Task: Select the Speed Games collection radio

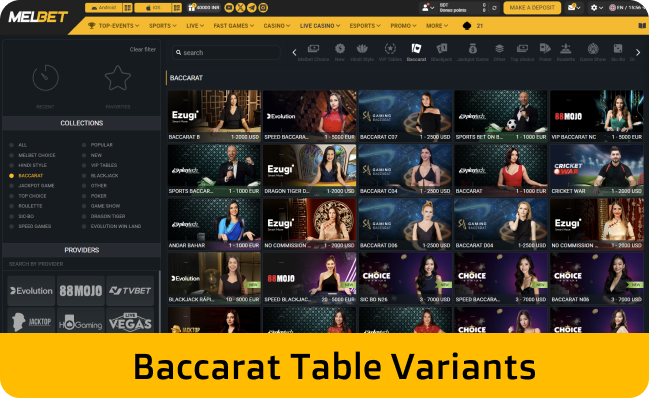Action: click(11, 226)
